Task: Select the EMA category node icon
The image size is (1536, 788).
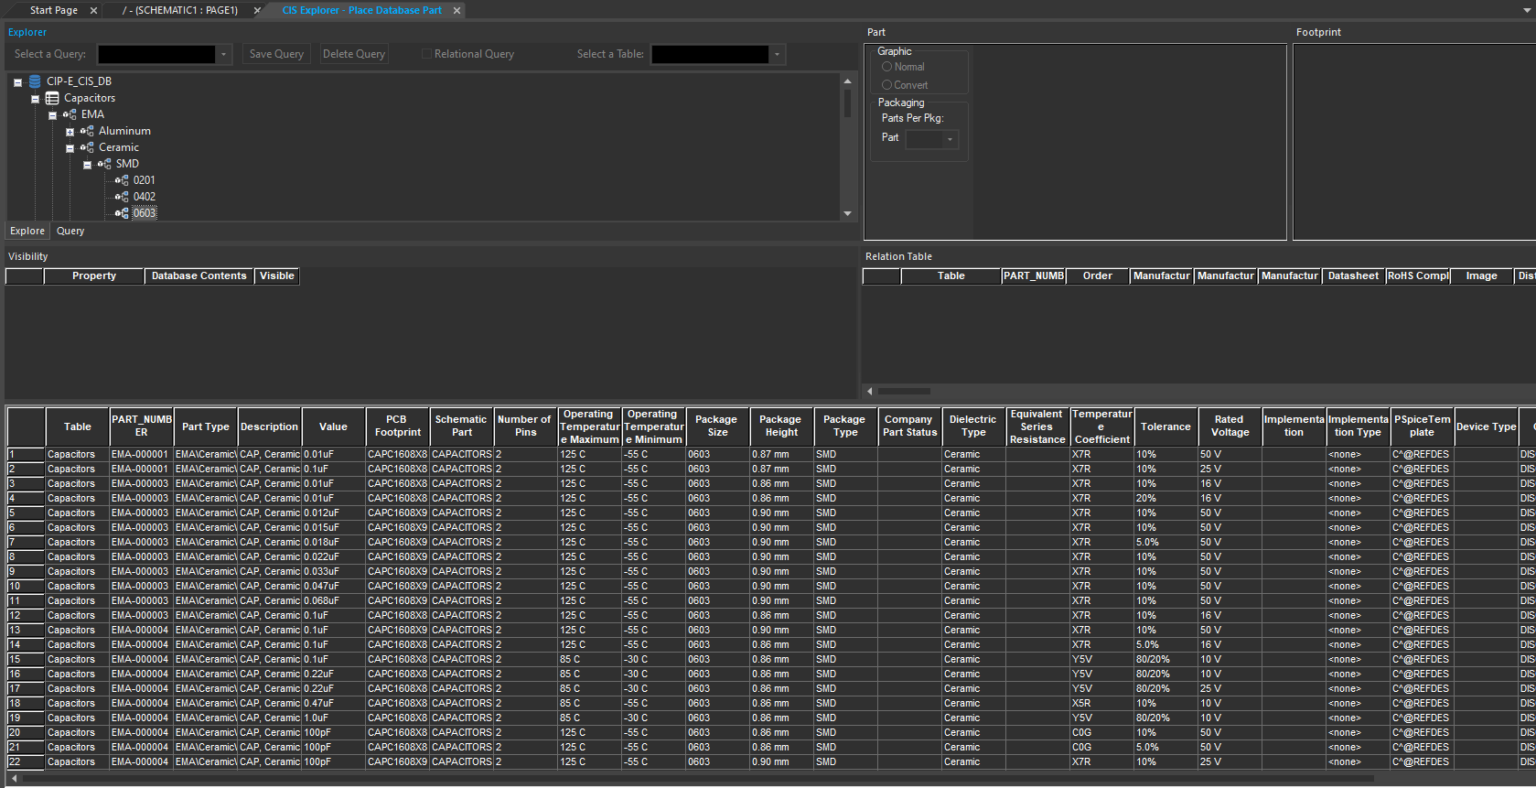Action: [69, 114]
